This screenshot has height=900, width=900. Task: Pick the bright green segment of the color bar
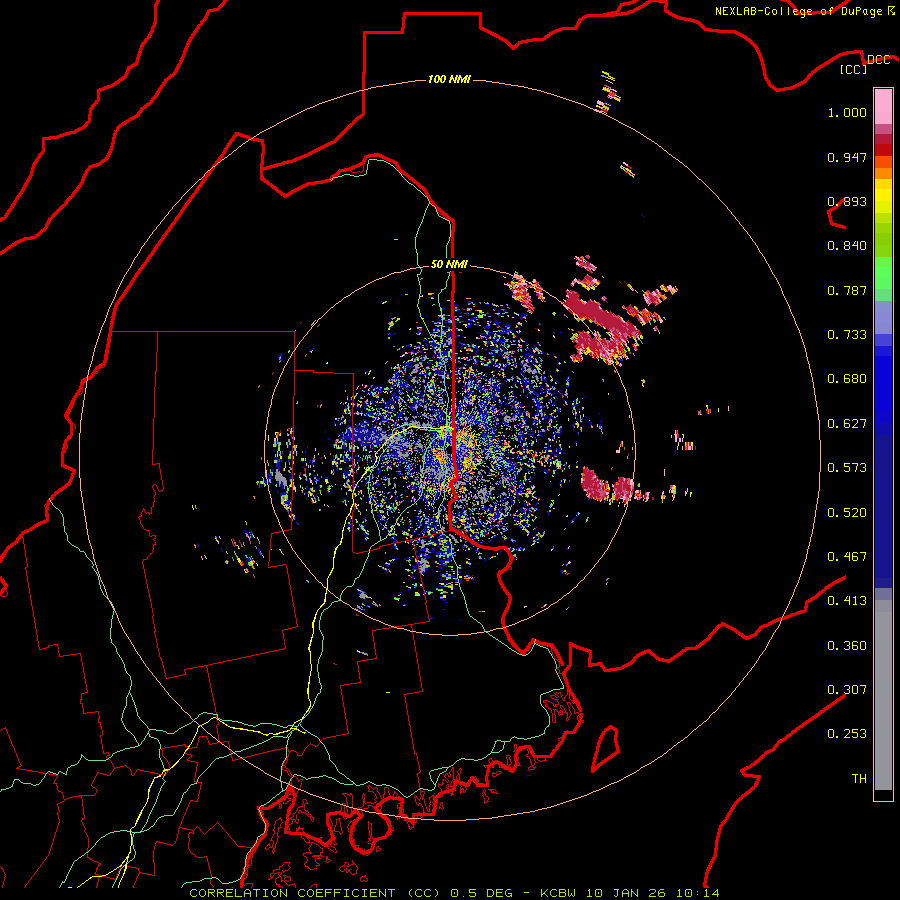tap(883, 273)
